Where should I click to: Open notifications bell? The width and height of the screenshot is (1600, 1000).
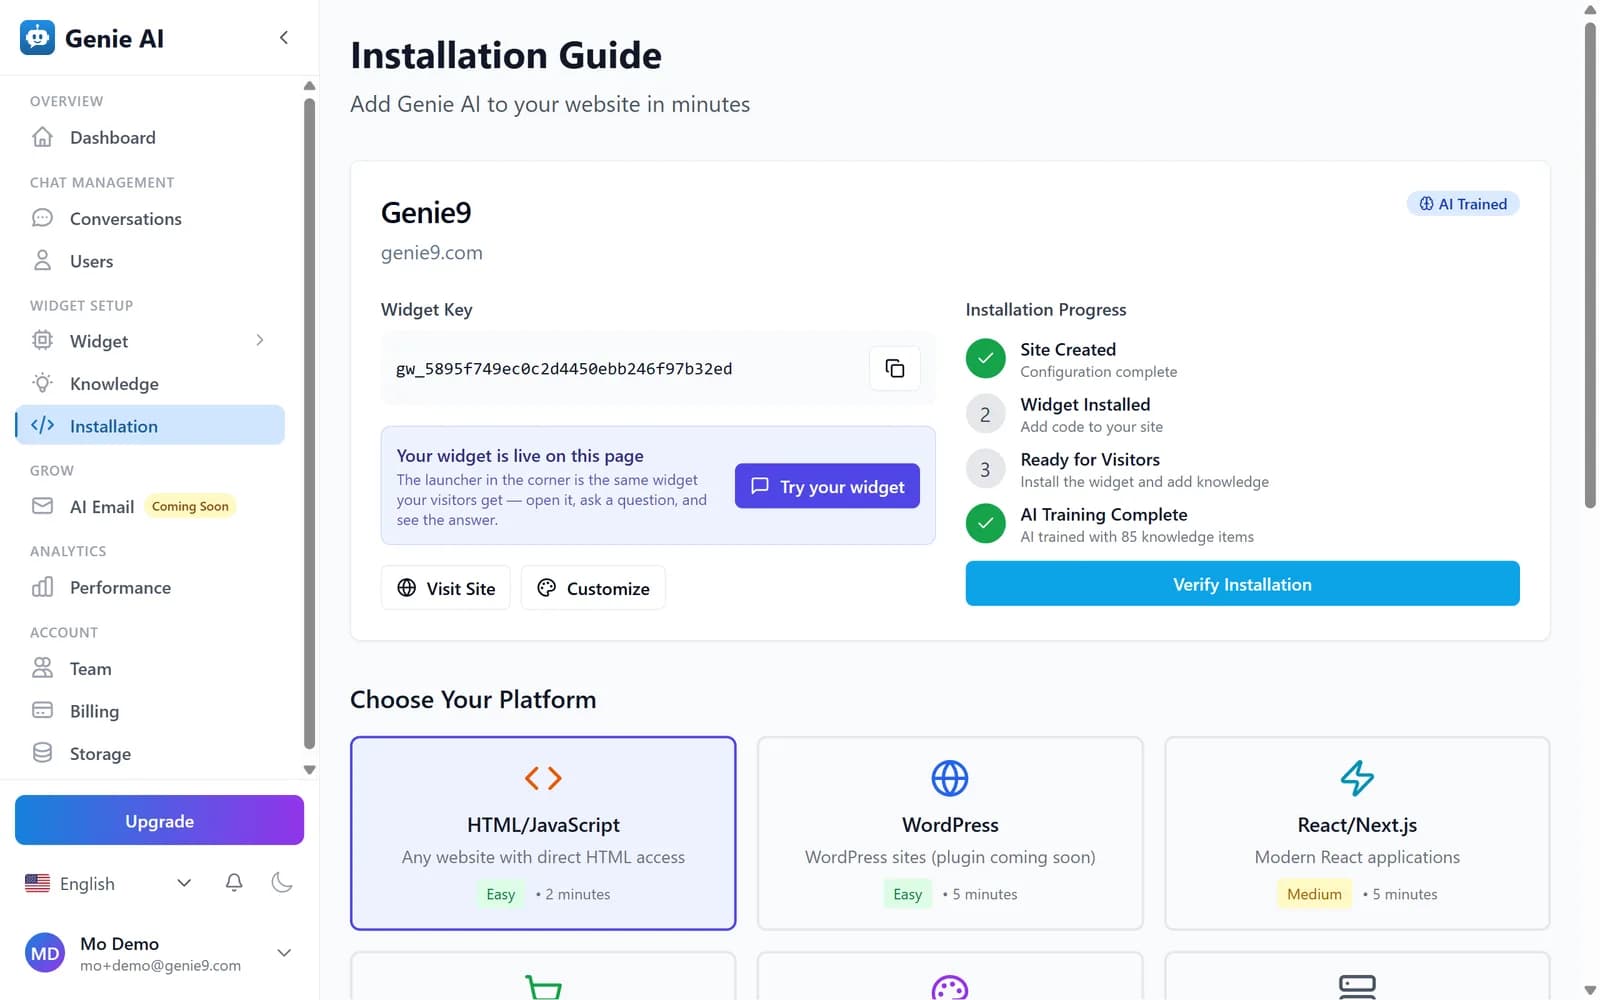coord(234,883)
